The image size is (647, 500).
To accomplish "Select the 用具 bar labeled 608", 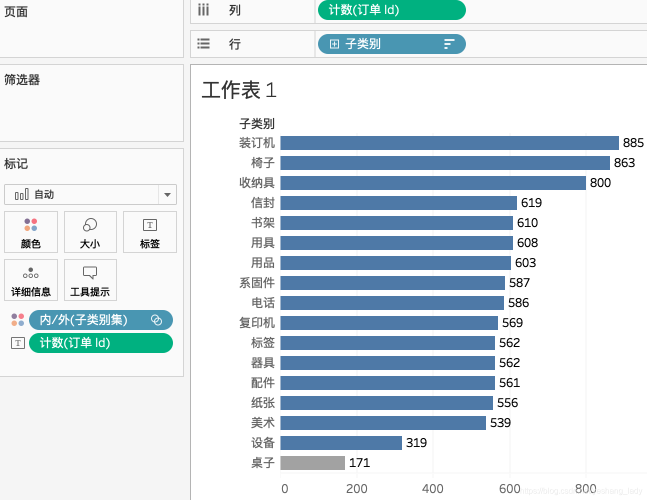I will click(397, 243).
